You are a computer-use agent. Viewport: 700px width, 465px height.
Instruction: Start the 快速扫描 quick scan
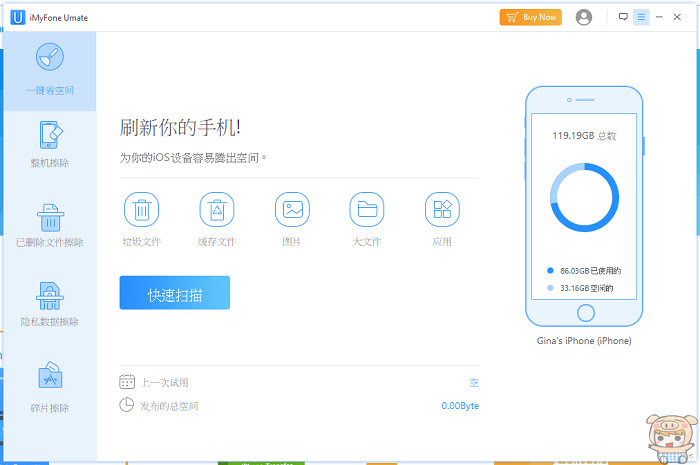point(175,293)
